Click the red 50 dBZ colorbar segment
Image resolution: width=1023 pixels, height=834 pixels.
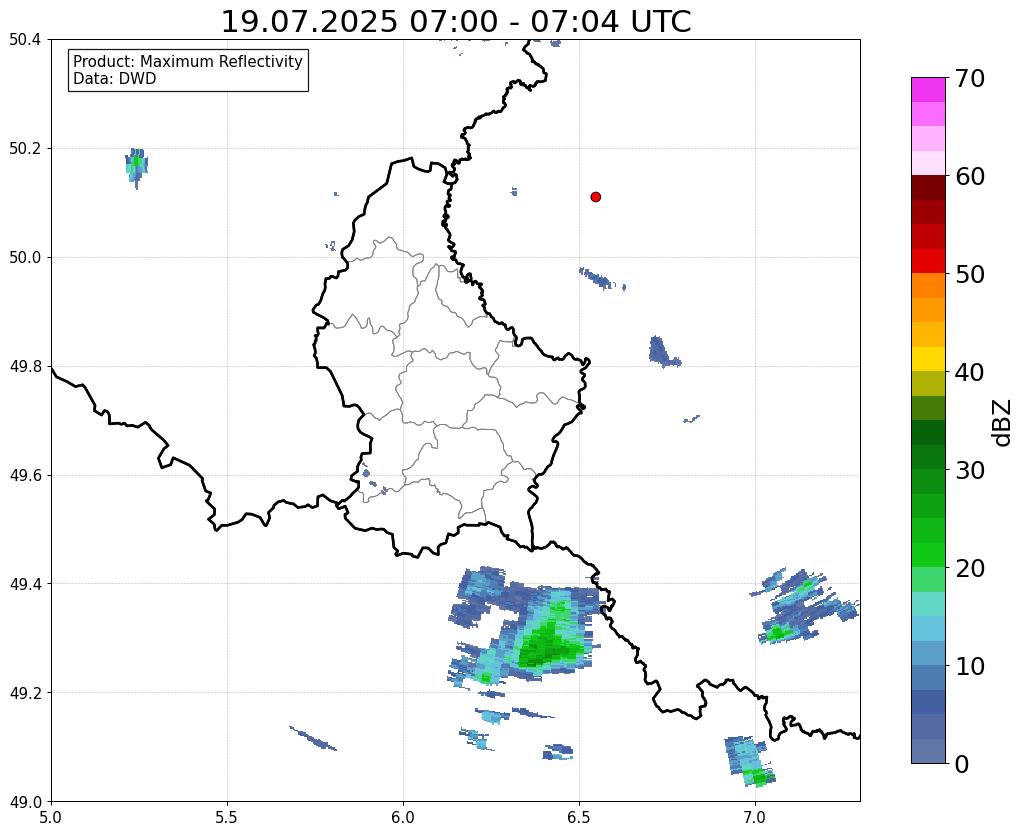click(928, 261)
